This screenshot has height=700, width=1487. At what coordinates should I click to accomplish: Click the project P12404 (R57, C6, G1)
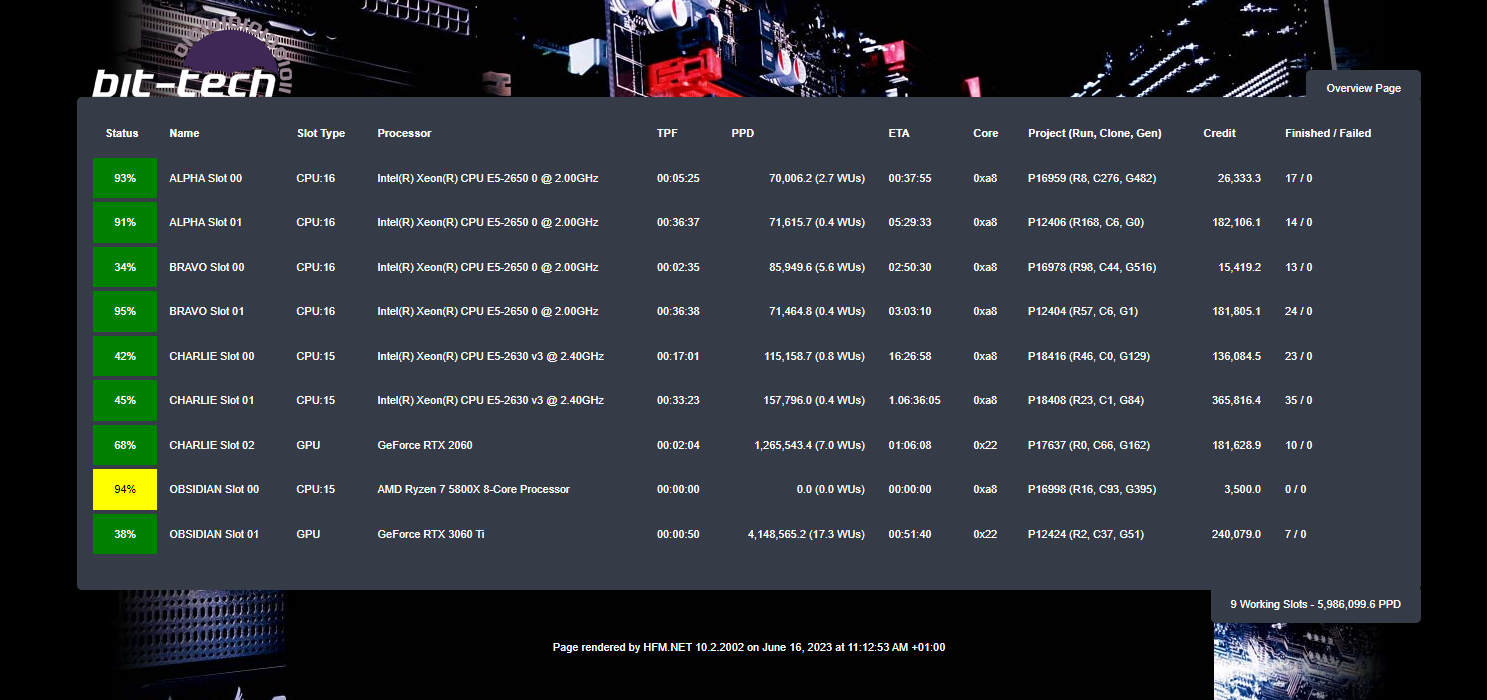tap(1083, 311)
